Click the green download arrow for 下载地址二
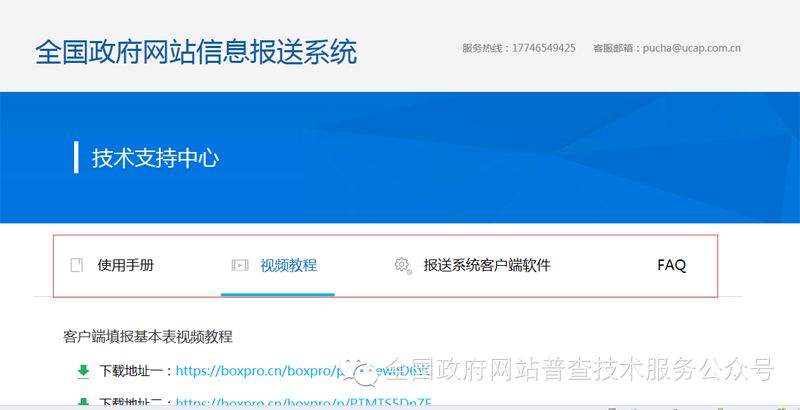Image resolution: width=800 pixels, height=410 pixels. (84, 402)
